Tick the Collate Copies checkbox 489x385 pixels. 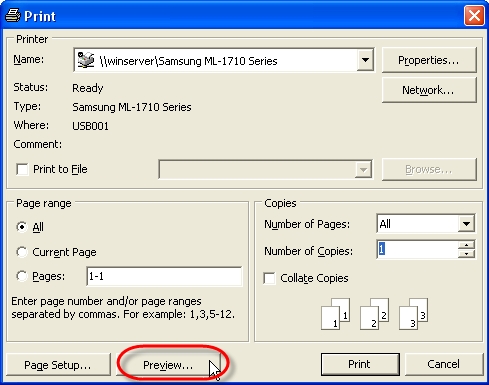269,278
